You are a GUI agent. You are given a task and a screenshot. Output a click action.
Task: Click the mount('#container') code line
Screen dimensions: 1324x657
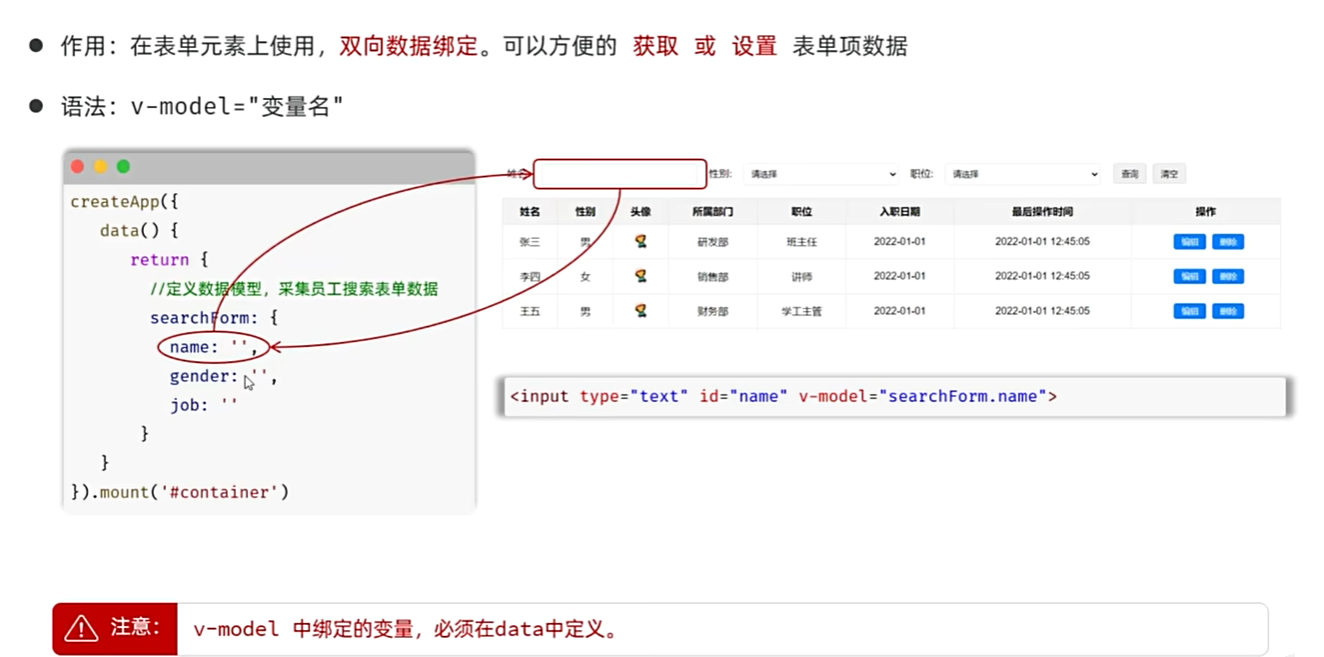pos(180,492)
